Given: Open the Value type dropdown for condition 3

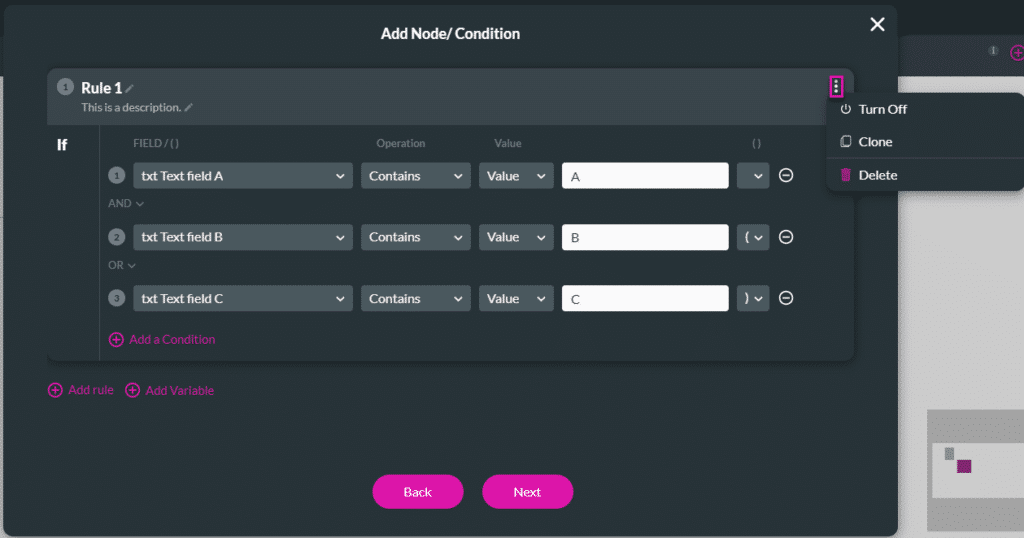Looking at the screenshot, I should [x=515, y=298].
